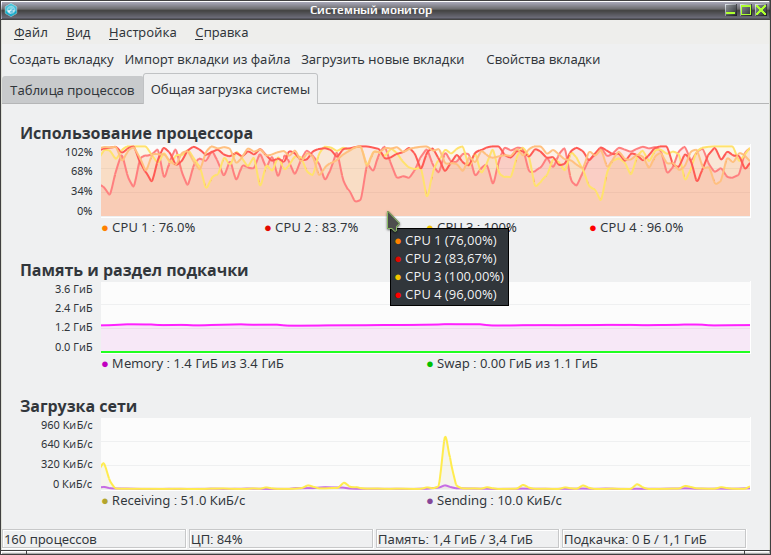Click Создать вкладку toolbar button
The image size is (771, 555).
[61, 59]
